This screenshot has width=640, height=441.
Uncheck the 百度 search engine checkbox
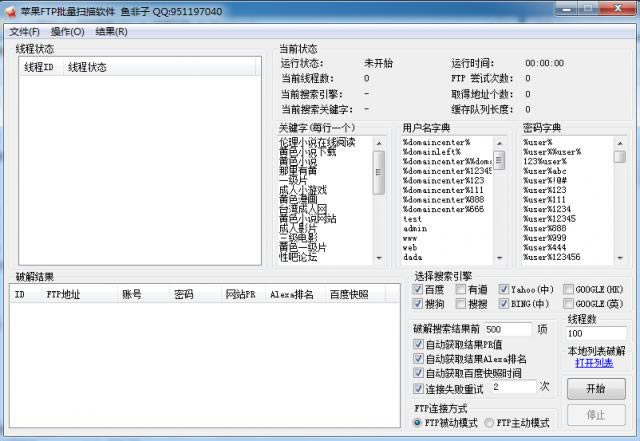coord(419,290)
